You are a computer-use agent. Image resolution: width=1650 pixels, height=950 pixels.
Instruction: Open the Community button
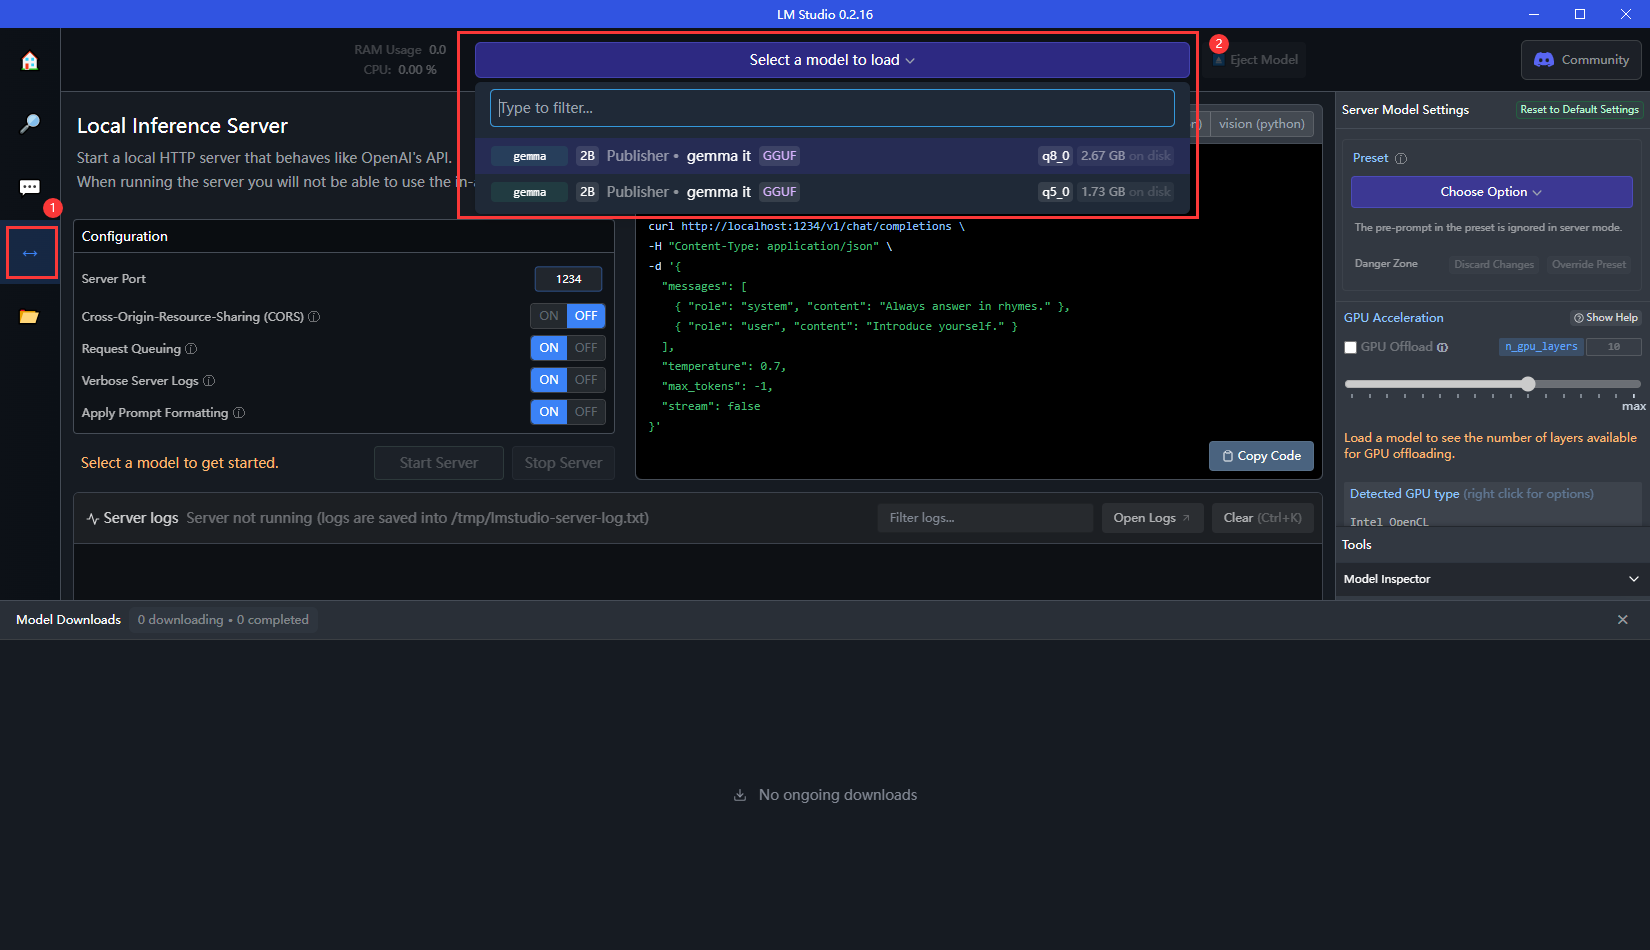(1581, 60)
